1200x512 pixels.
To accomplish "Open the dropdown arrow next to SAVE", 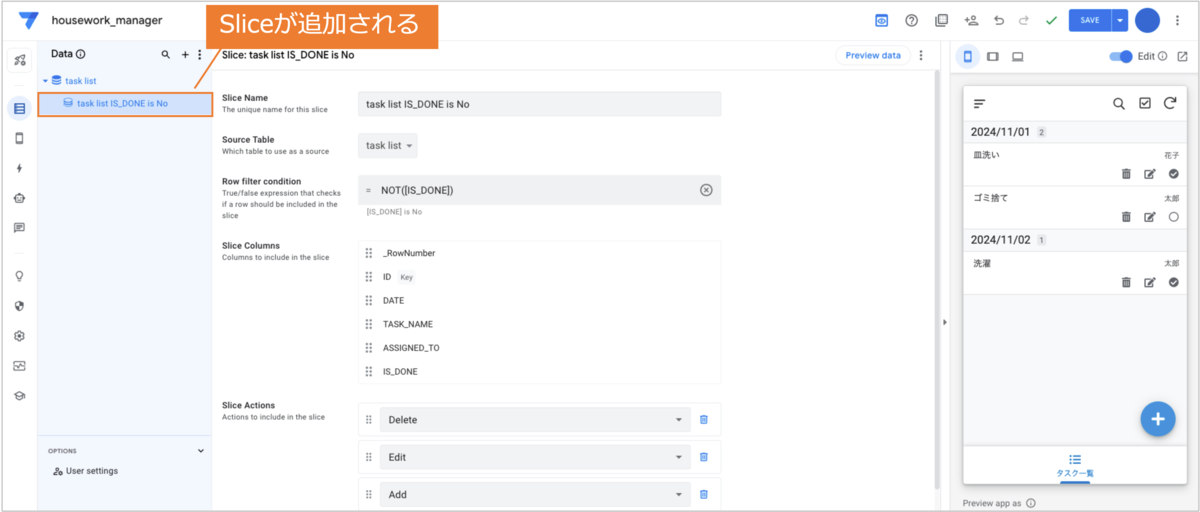I will click(x=1120, y=20).
